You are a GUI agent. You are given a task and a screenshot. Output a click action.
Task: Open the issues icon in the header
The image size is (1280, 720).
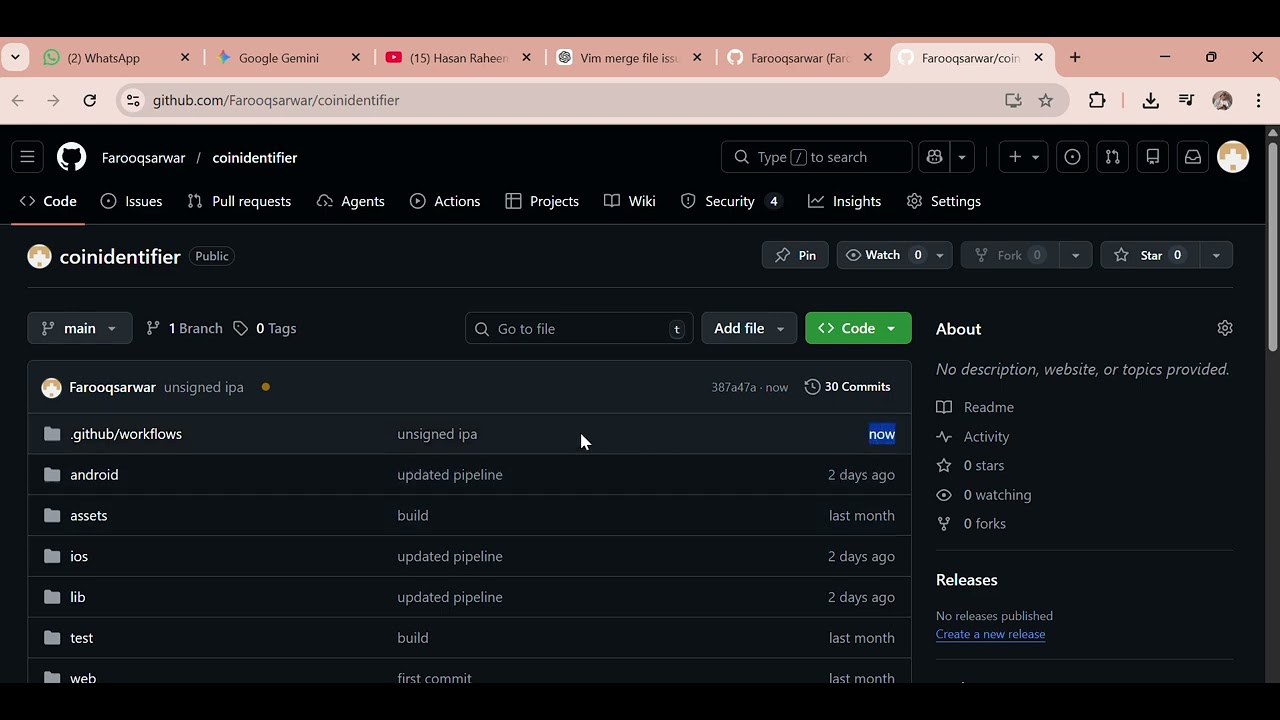coord(1072,157)
